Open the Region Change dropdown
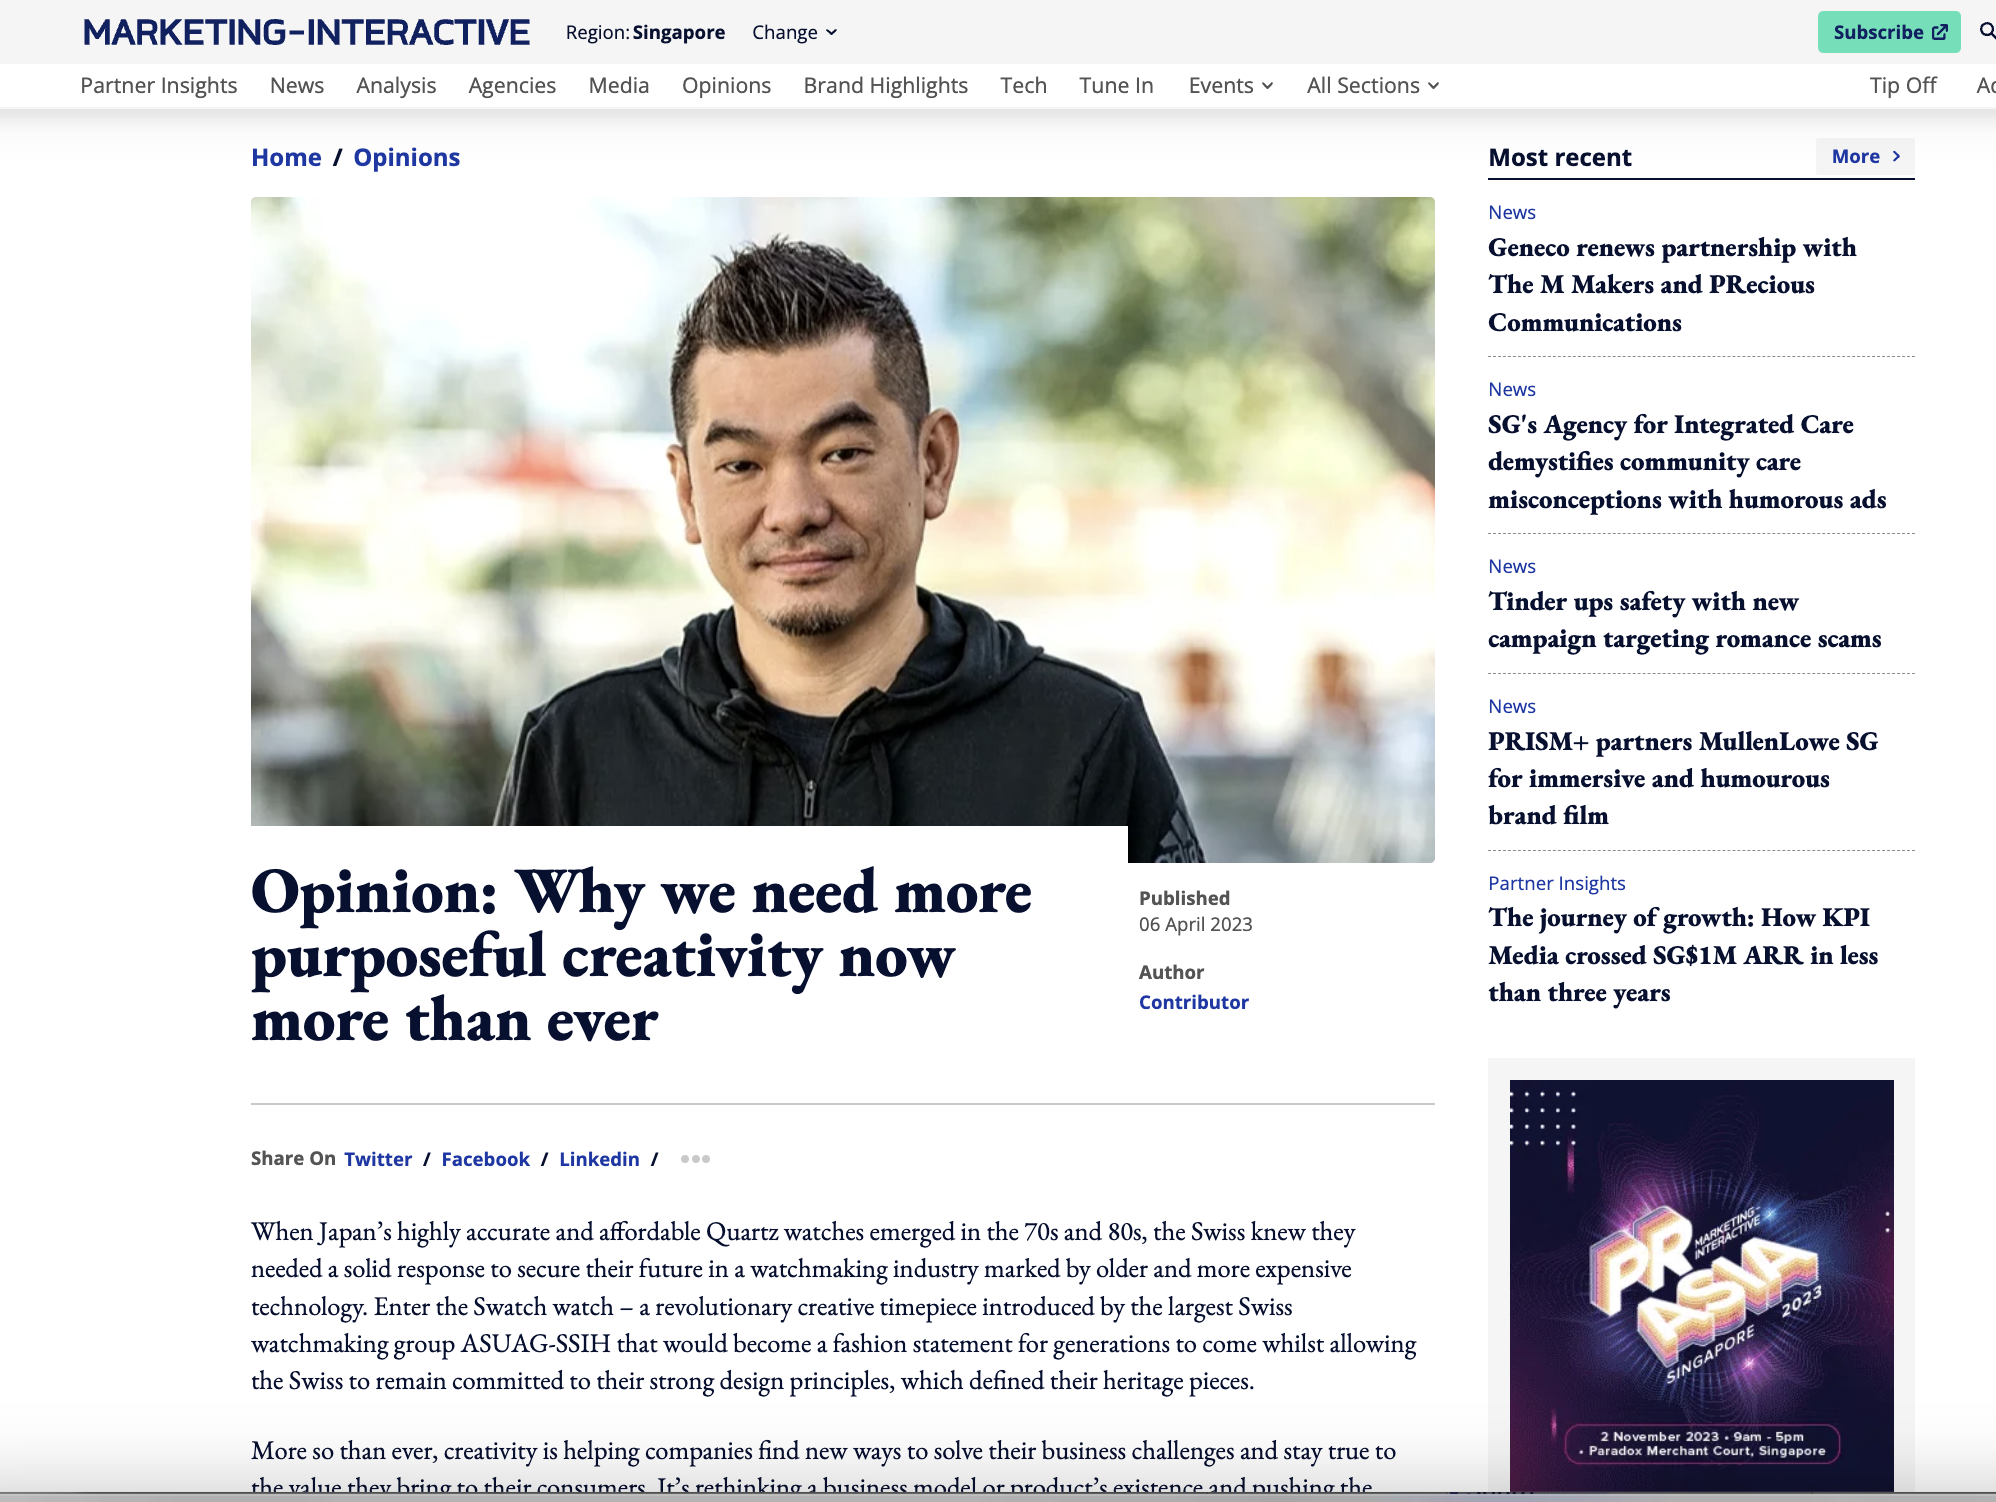Viewport: 1996px width, 1502px height. click(794, 32)
